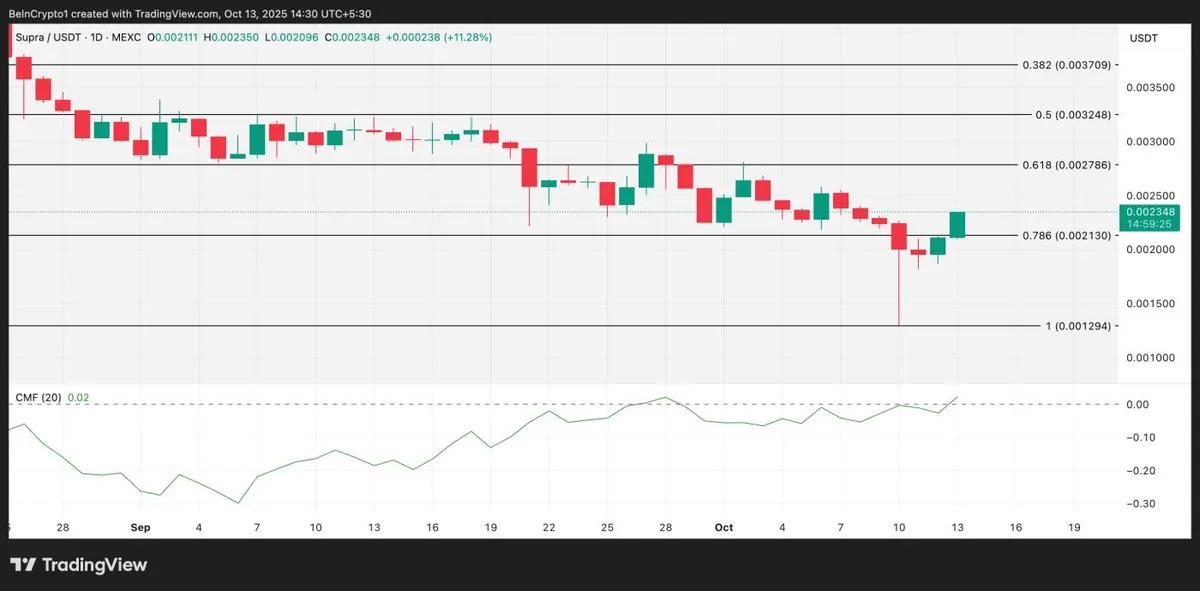
Task: Click the SUPRA / USDT symbol title
Action: coord(44,37)
